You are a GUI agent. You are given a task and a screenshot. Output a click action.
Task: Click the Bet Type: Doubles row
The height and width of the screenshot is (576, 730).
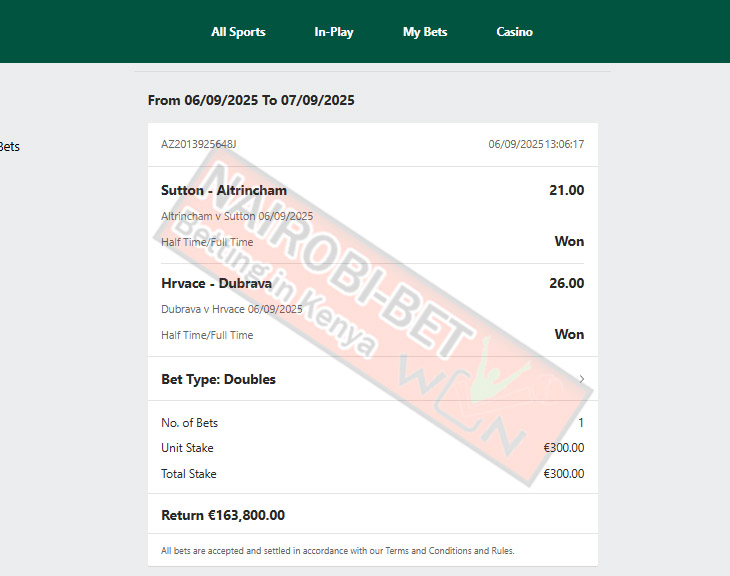click(372, 379)
